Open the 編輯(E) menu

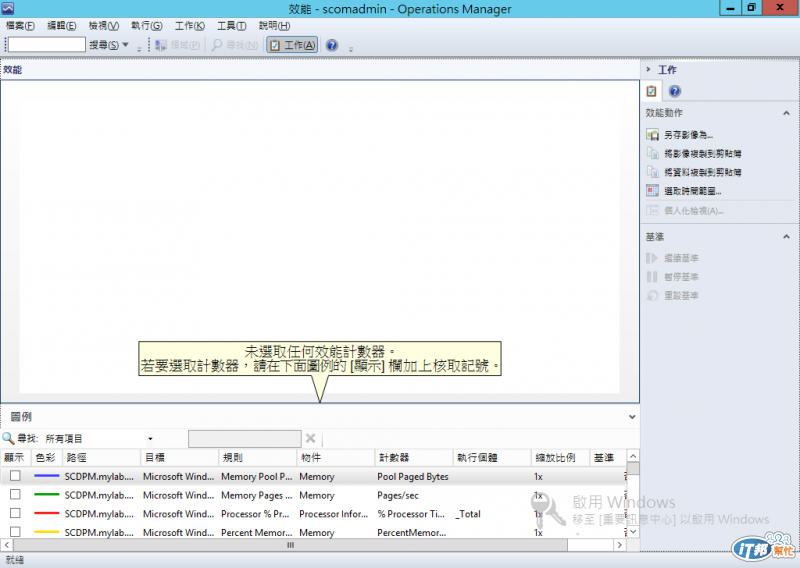(62, 26)
